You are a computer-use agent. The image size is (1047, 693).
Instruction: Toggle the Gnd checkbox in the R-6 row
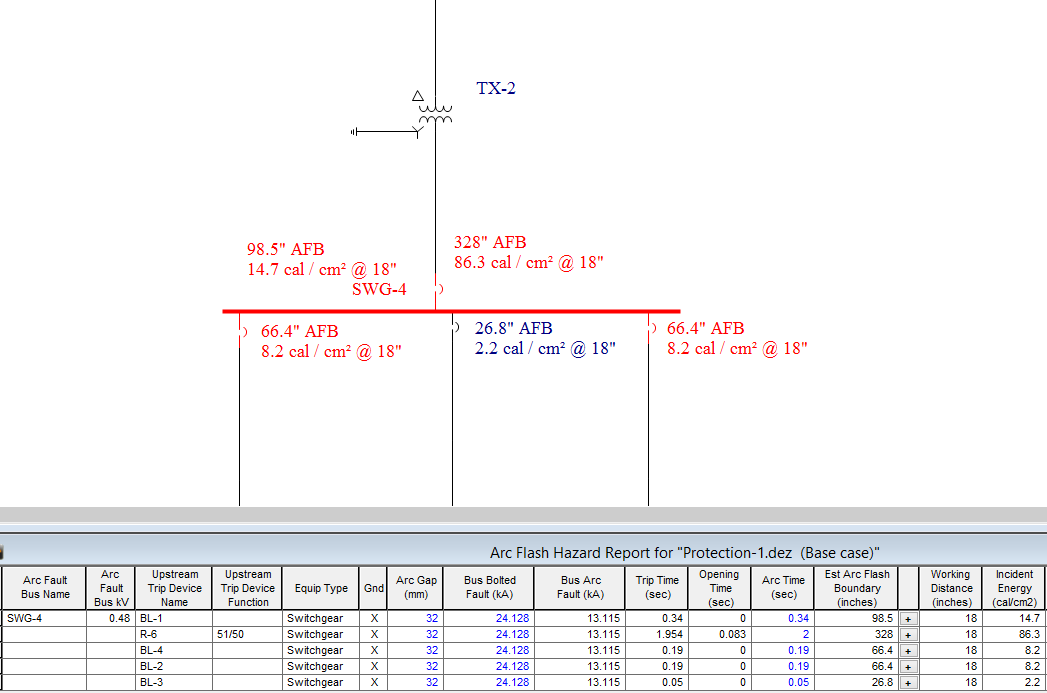(x=373, y=634)
